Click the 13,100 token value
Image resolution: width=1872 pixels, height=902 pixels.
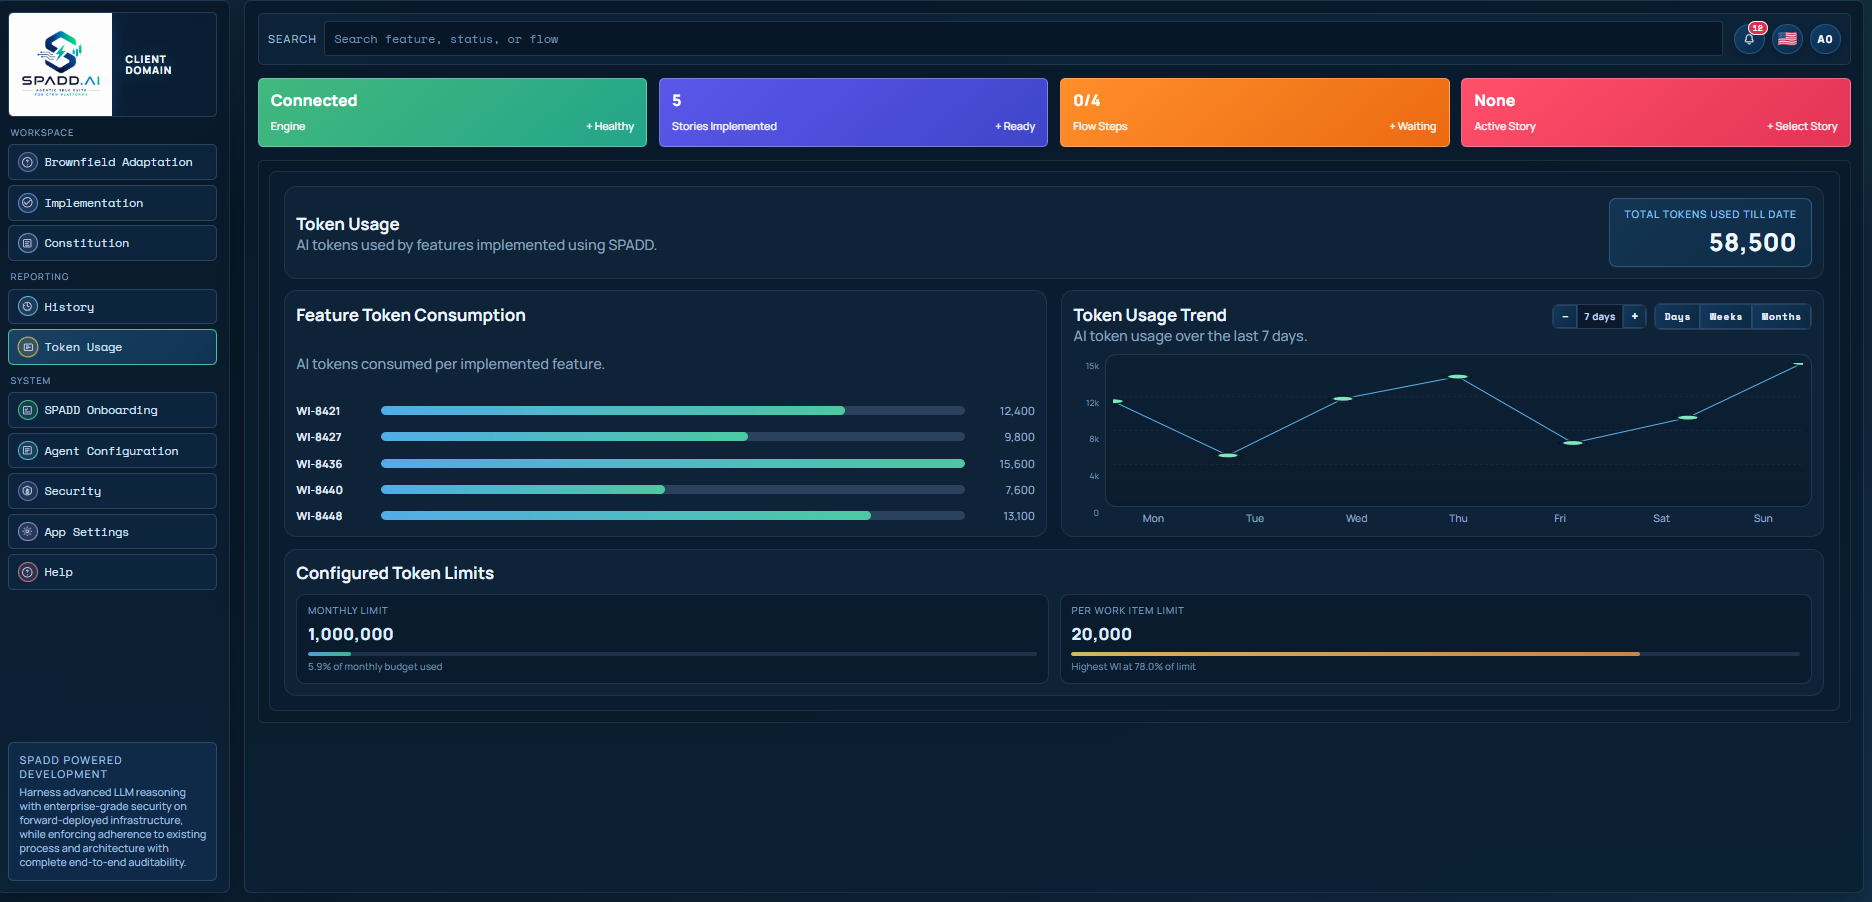pos(1019,516)
